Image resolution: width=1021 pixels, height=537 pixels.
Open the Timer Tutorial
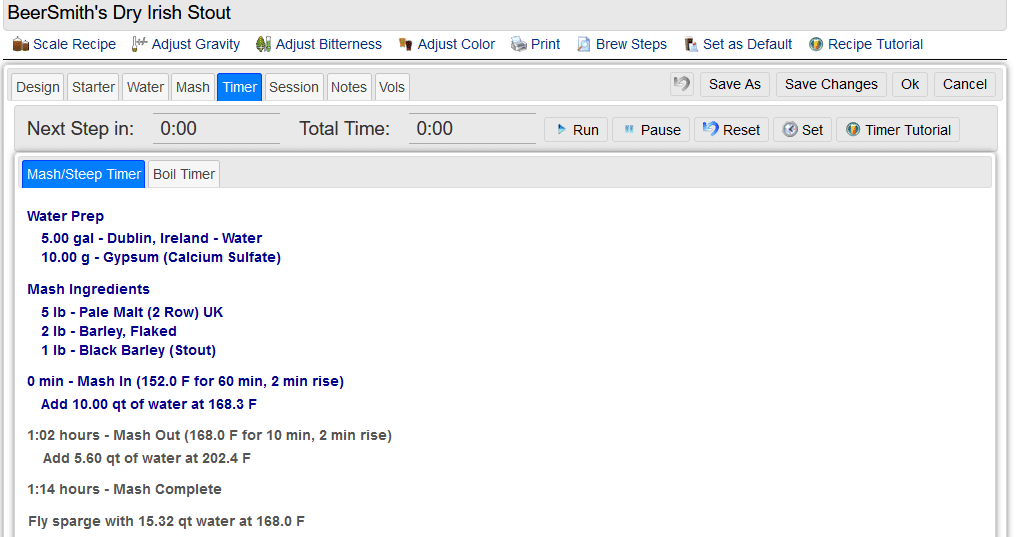point(898,130)
